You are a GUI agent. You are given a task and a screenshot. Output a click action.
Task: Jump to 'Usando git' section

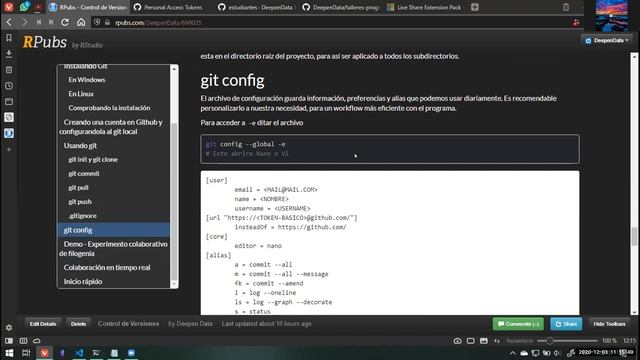(x=80, y=146)
